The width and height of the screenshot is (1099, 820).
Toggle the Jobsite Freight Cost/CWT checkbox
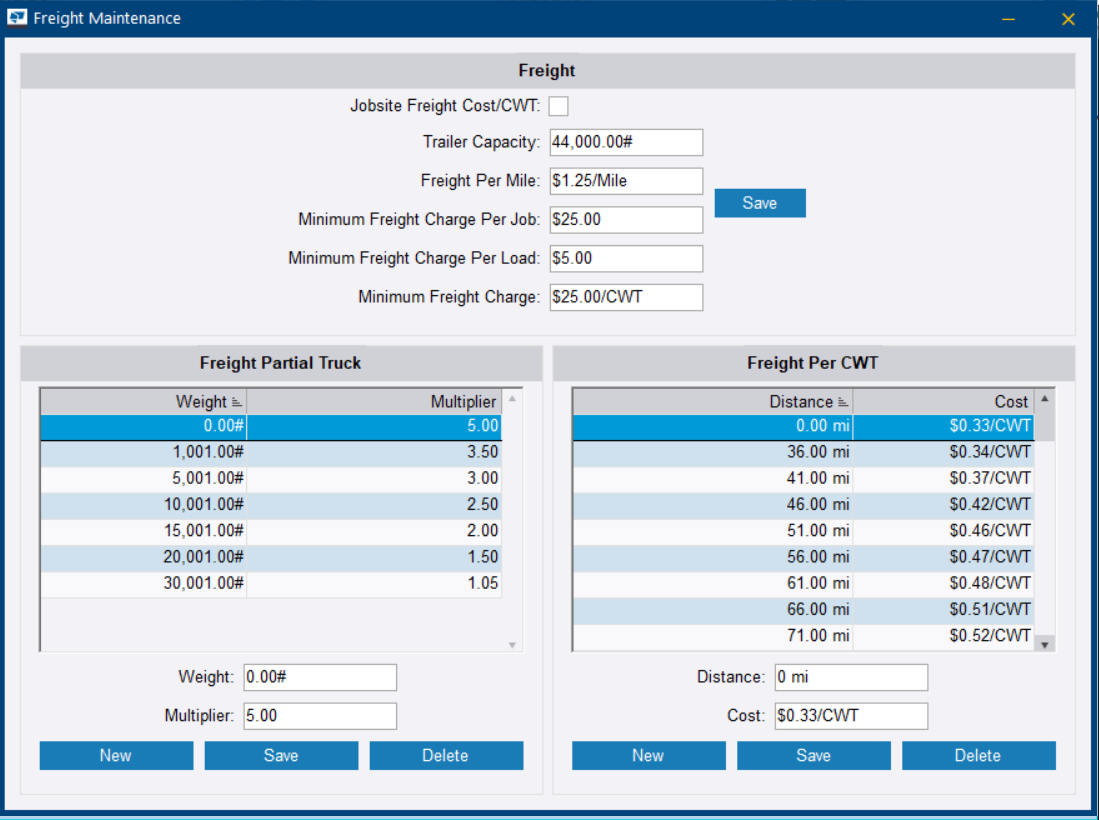(x=558, y=106)
